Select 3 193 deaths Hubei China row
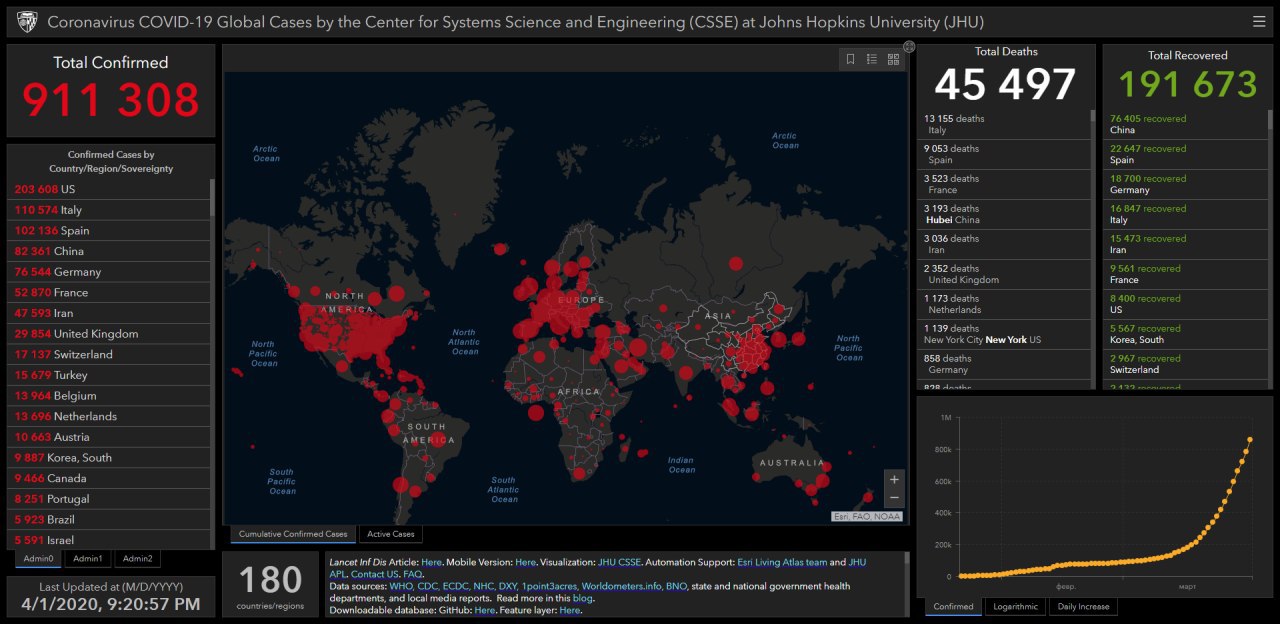The height and width of the screenshot is (624, 1280). coord(1004,214)
